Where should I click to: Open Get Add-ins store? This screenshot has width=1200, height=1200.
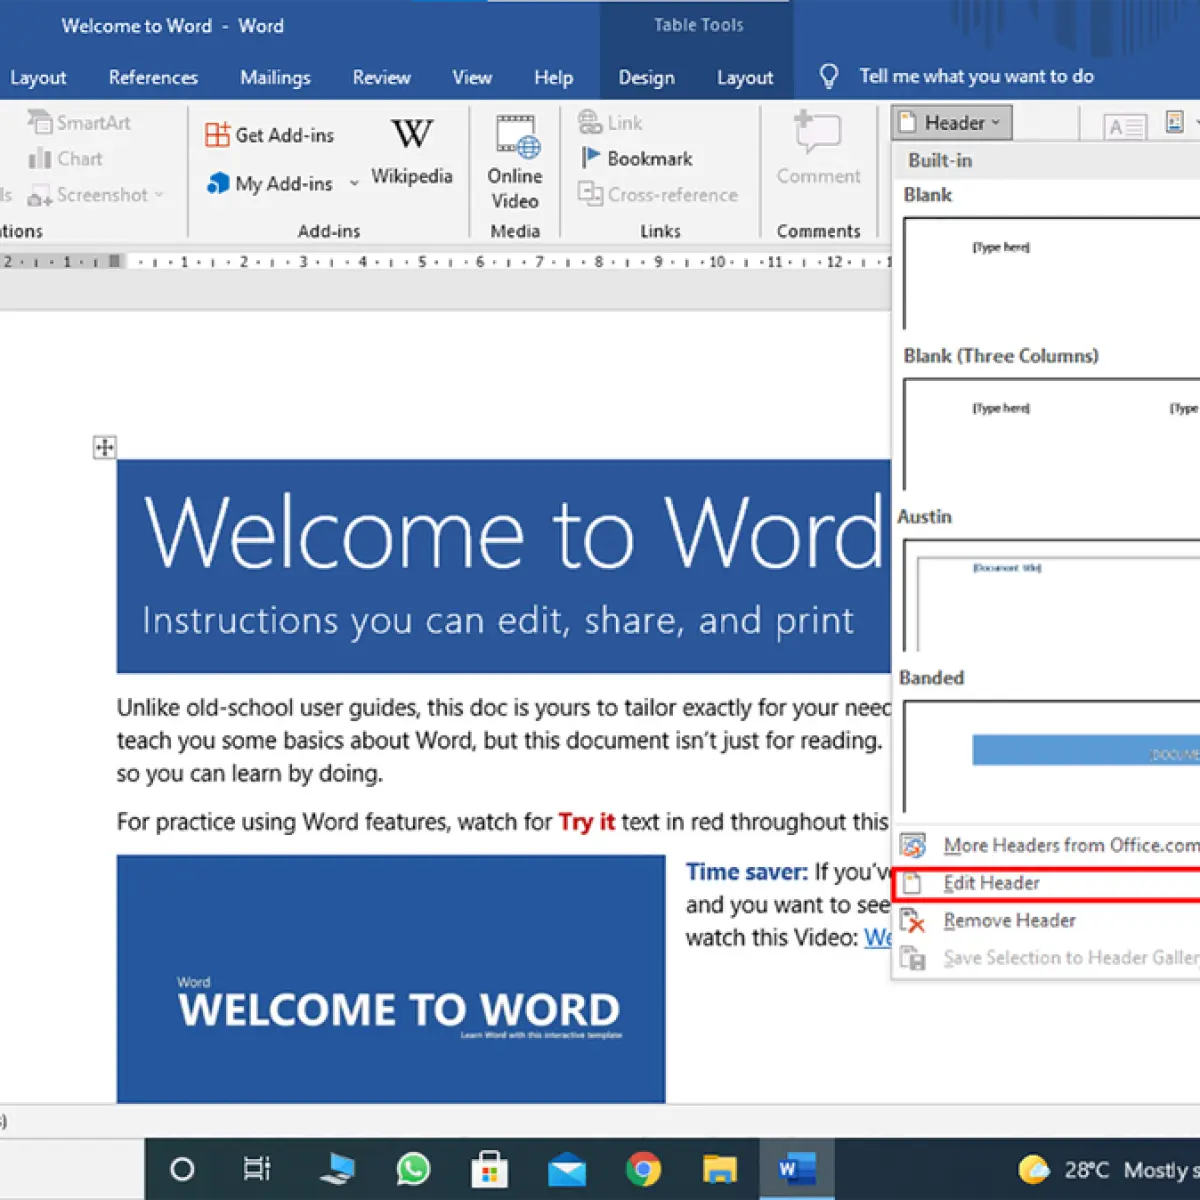[x=269, y=135]
